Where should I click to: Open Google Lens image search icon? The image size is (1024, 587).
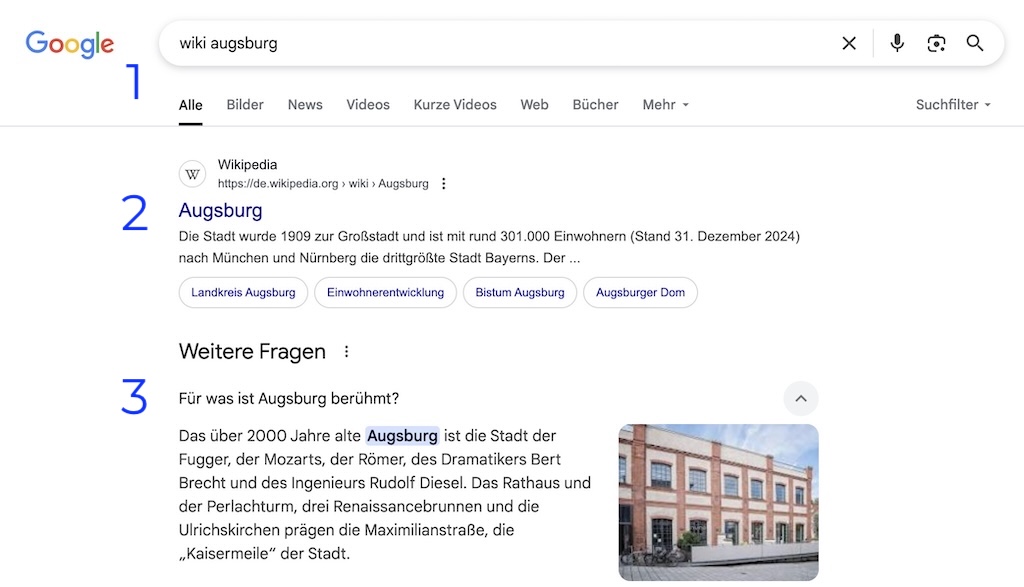936,43
